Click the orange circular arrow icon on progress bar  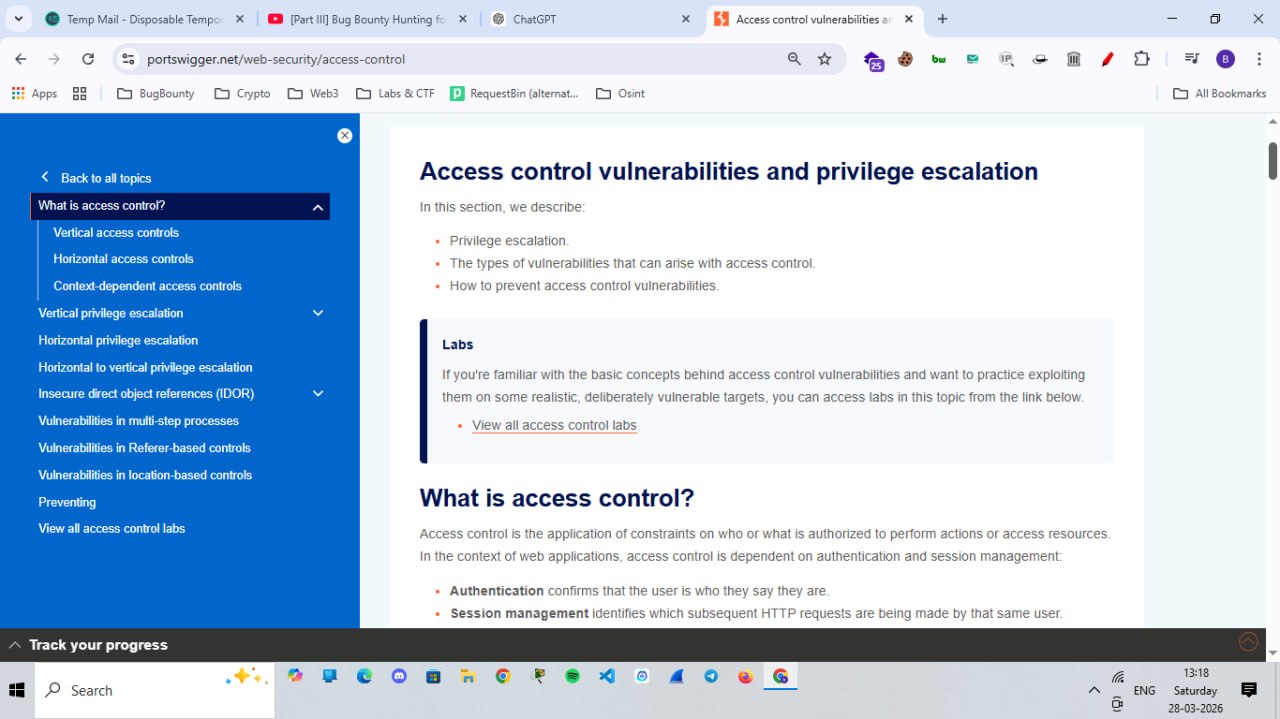1248,642
